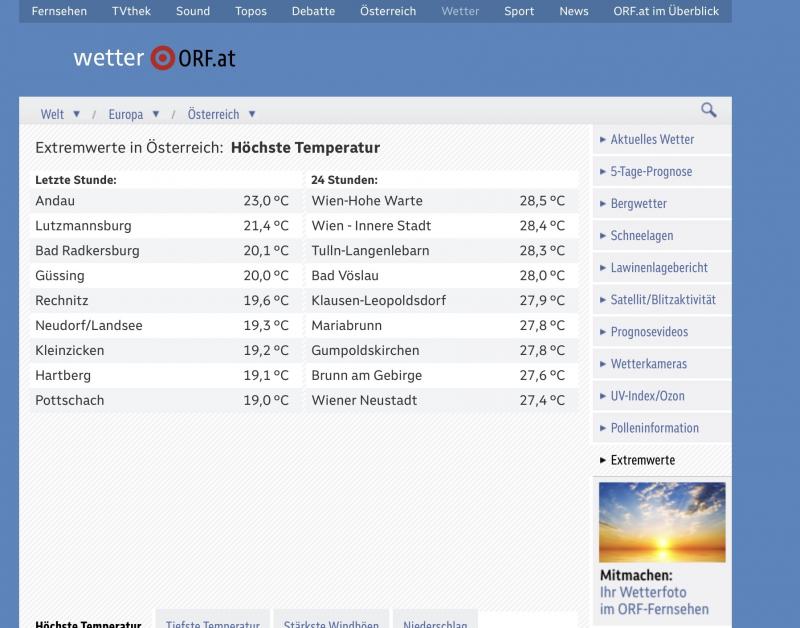Screen dimensions: 800x628
Task: Expand the Europa dropdown arrow
Action: click(x=157, y=114)
